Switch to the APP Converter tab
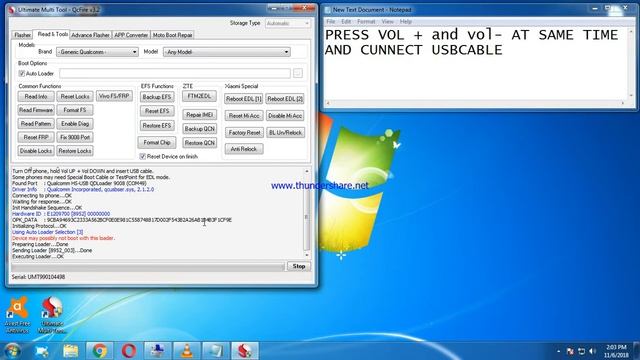640x360 pixels. [131, 35]
